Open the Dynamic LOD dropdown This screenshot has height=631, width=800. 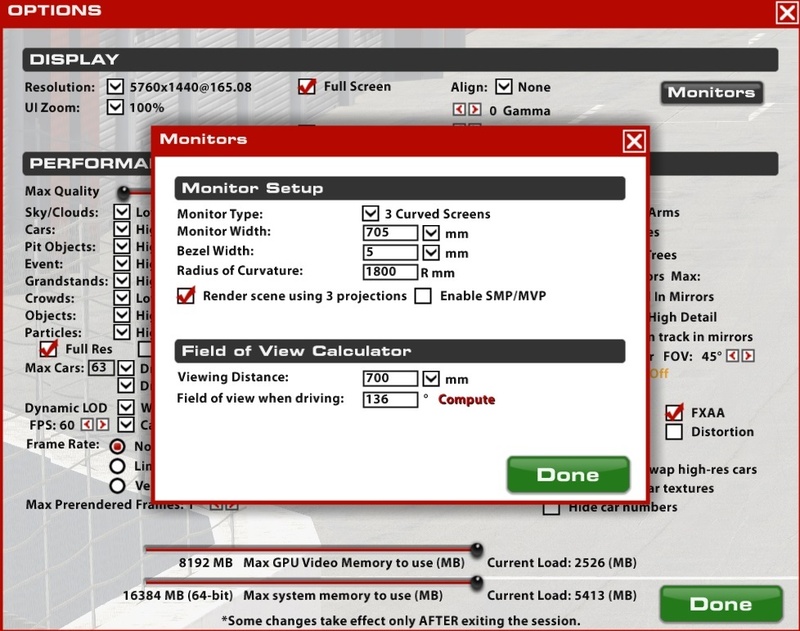(126, 408)
